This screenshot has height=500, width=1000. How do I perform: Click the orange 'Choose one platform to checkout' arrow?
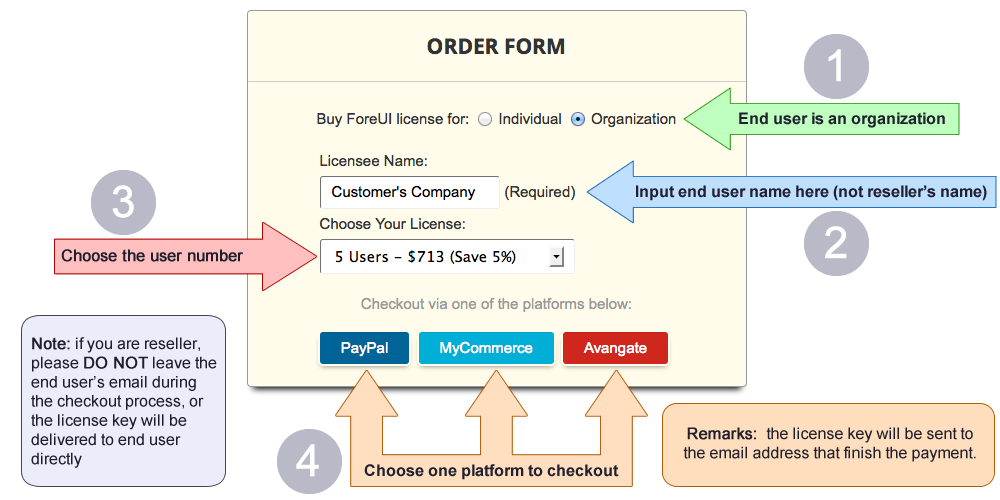click(490, 470)
